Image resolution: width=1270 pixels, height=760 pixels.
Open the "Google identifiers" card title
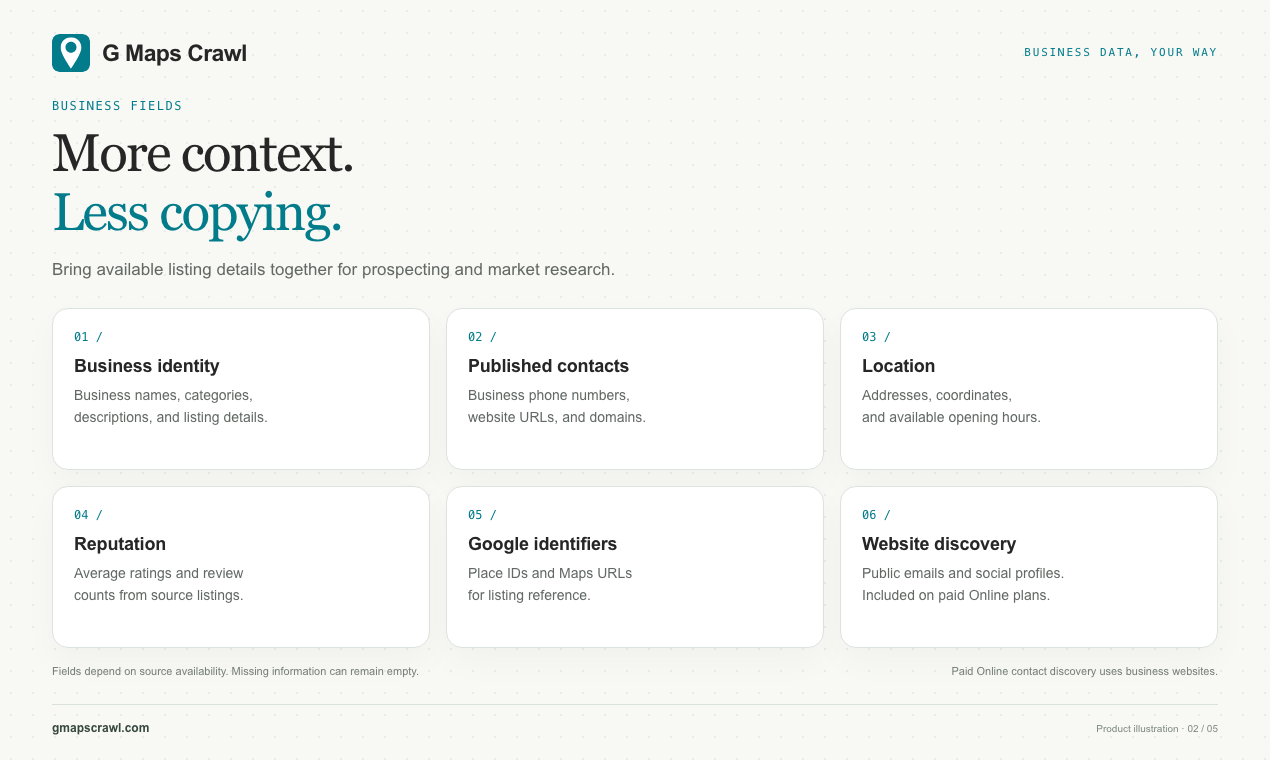coord(543,544)
